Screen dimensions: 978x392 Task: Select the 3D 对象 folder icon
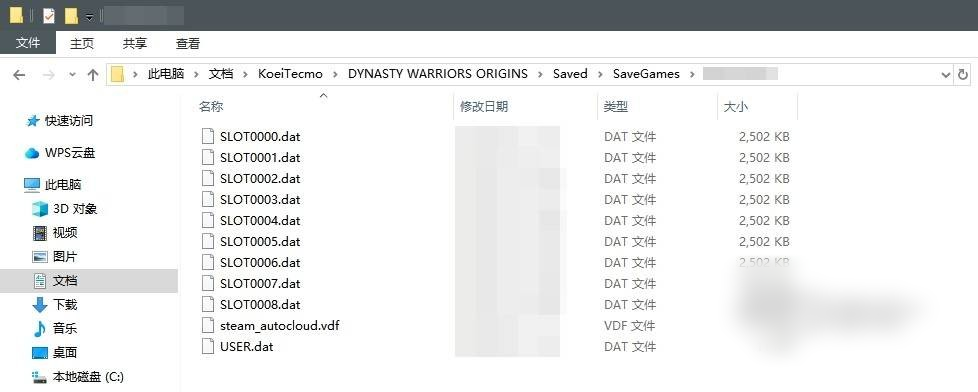click(x=40, y=209)
